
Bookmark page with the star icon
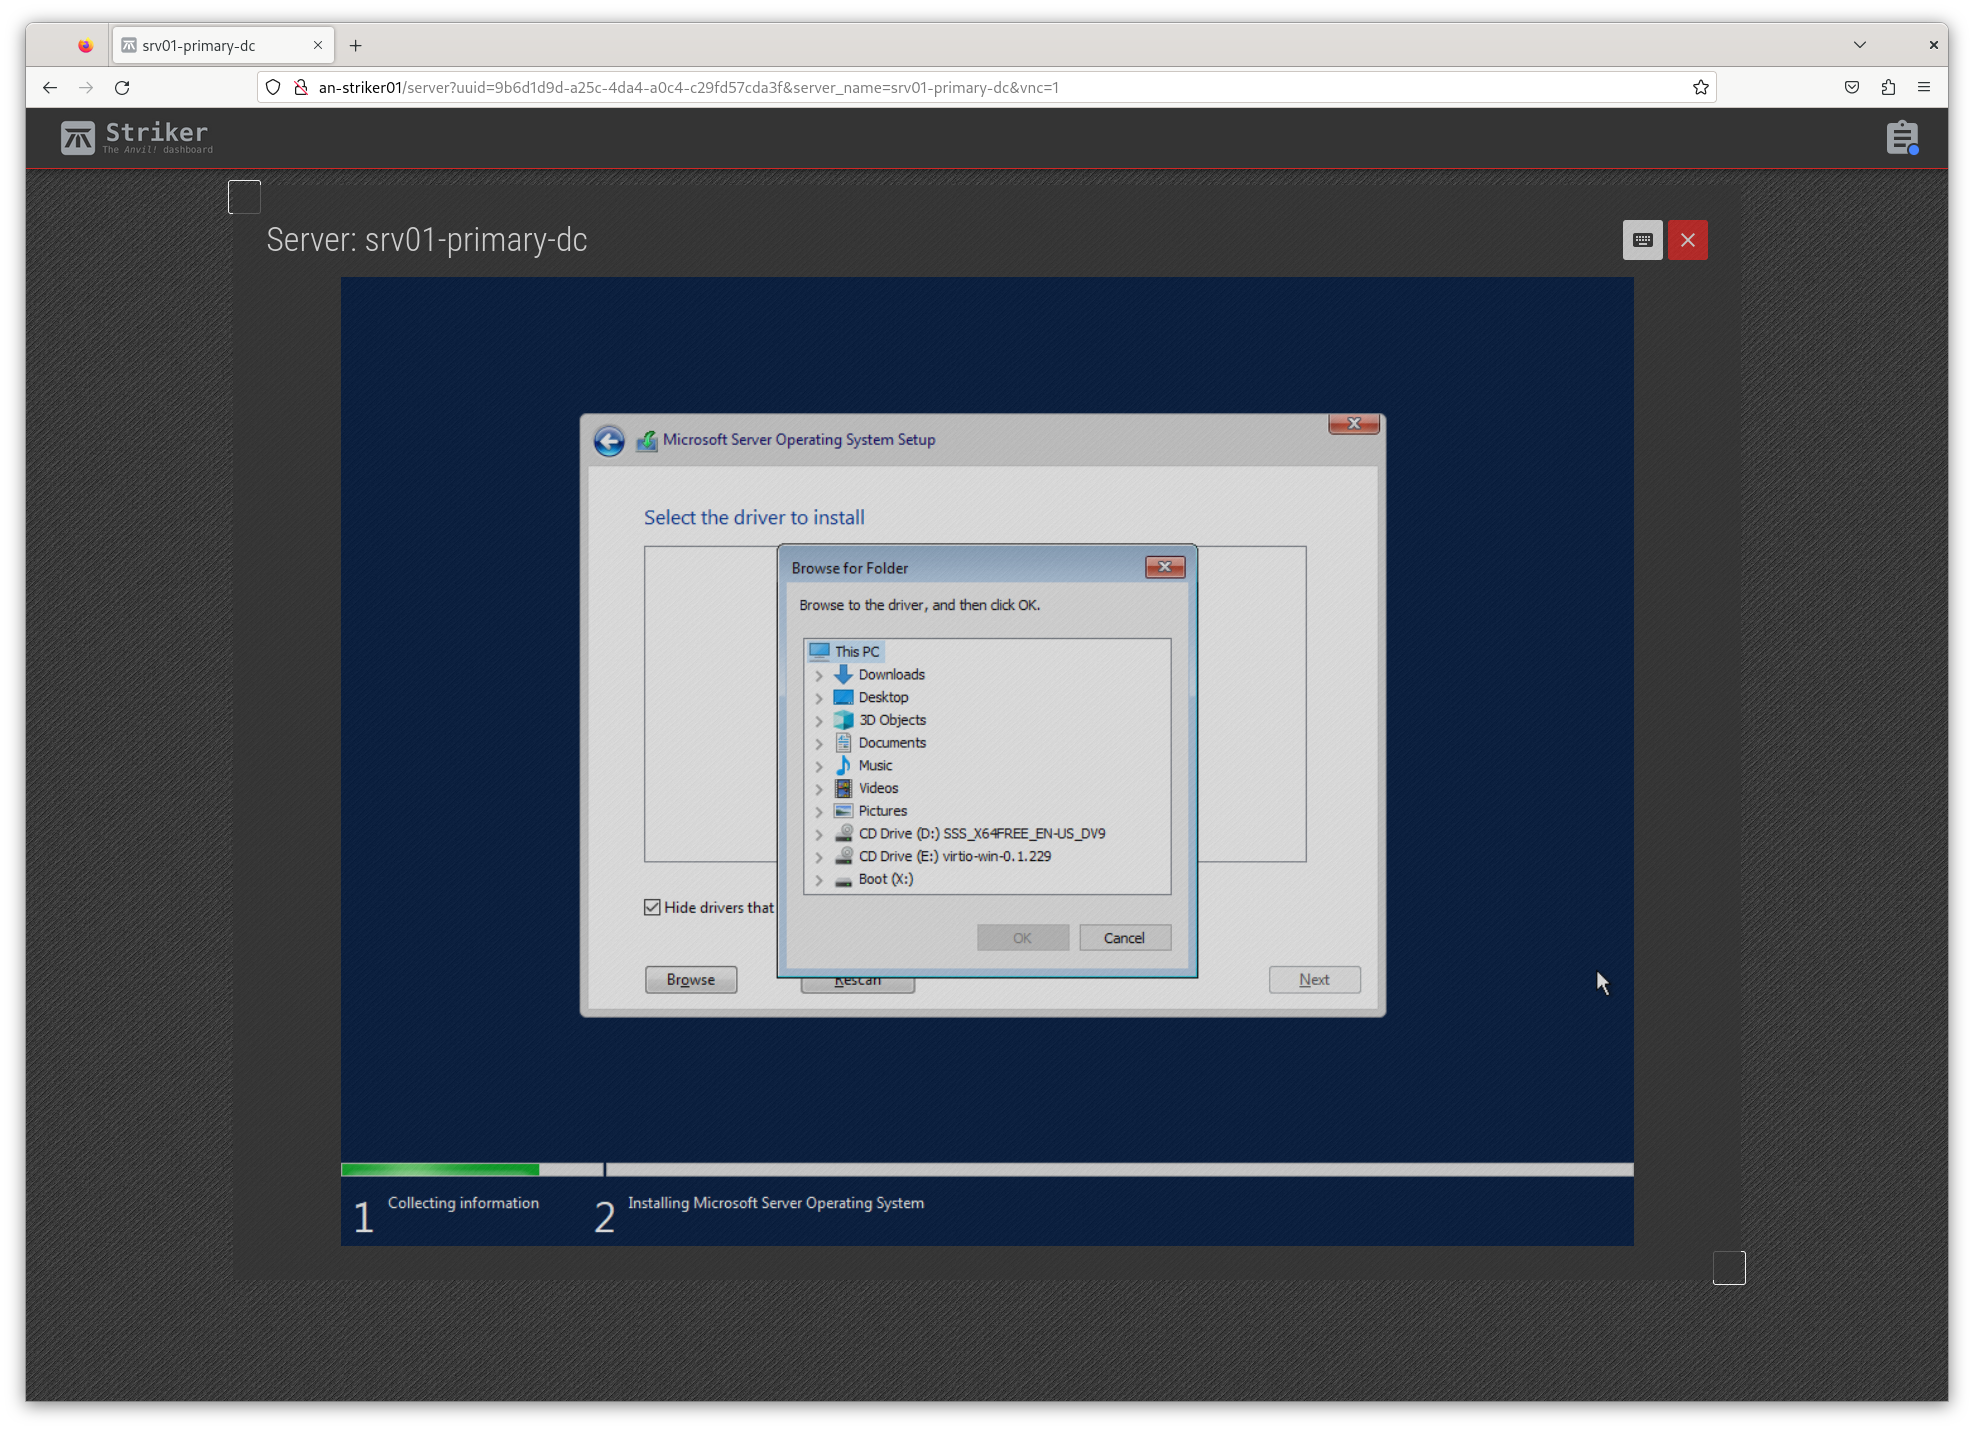(1700, 88)
